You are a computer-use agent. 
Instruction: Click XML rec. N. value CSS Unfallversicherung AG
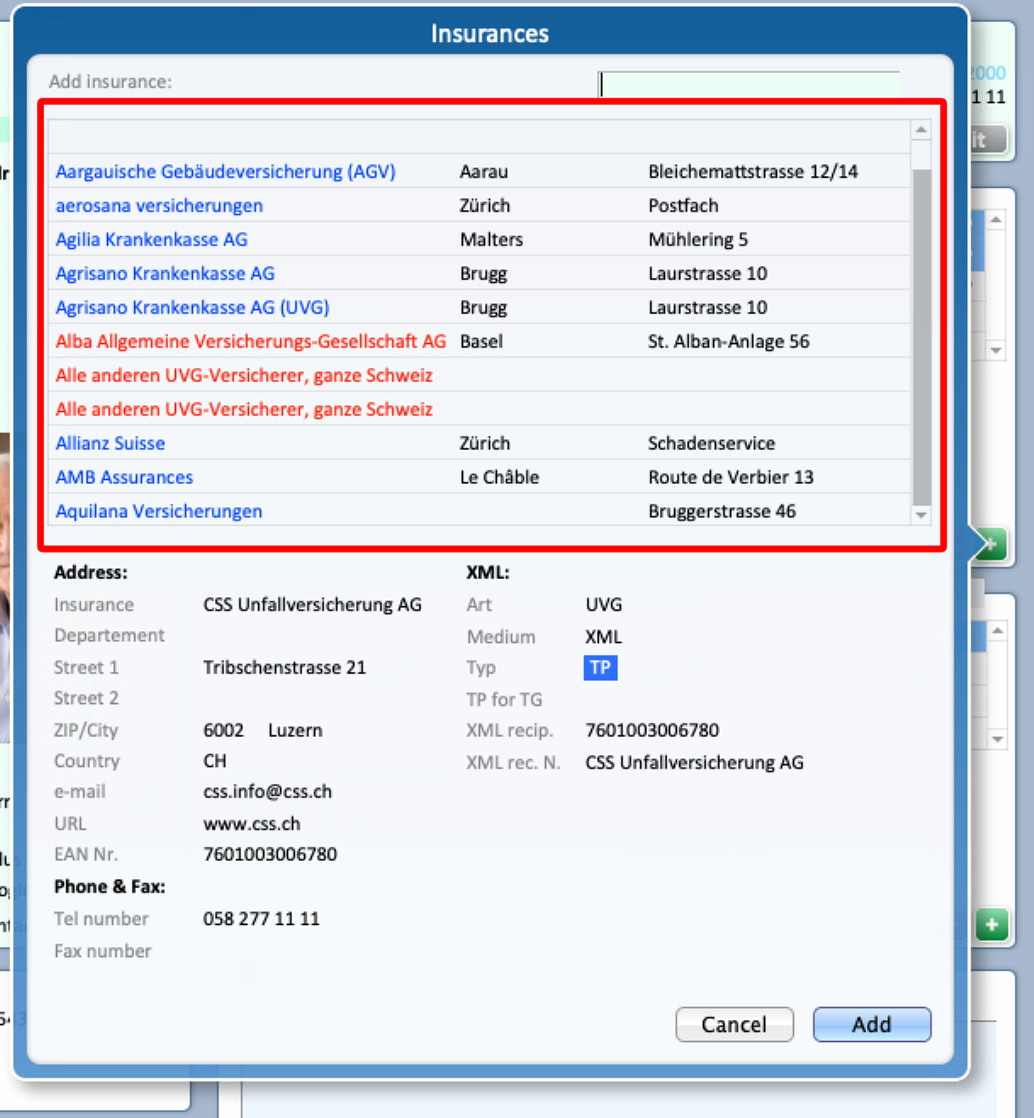(694, 763)
